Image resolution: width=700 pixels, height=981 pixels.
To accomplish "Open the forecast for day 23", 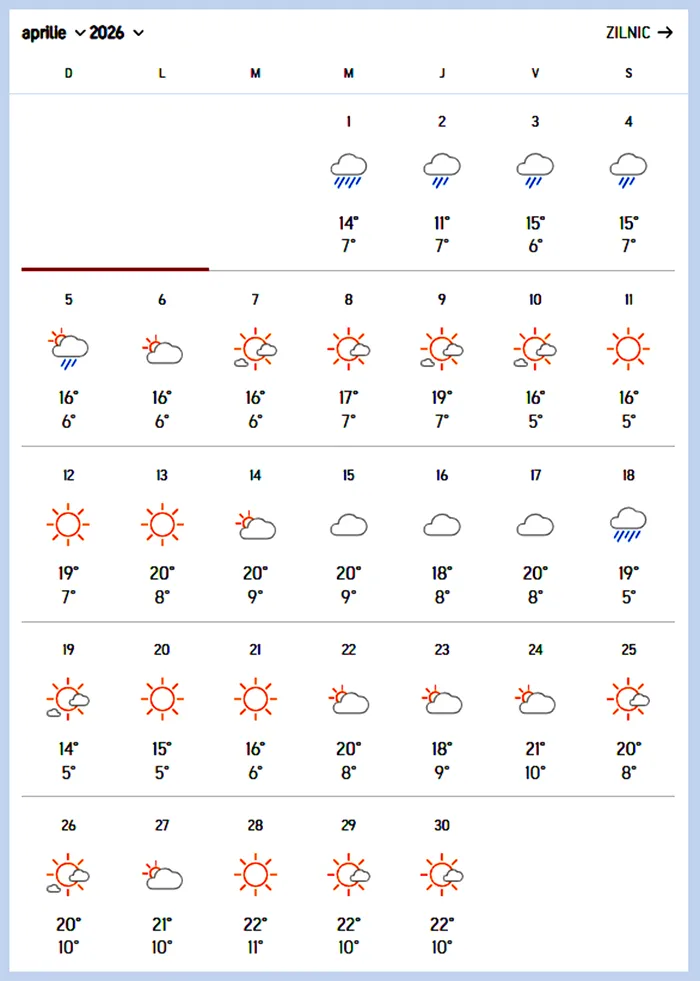I will click(442, 650).
